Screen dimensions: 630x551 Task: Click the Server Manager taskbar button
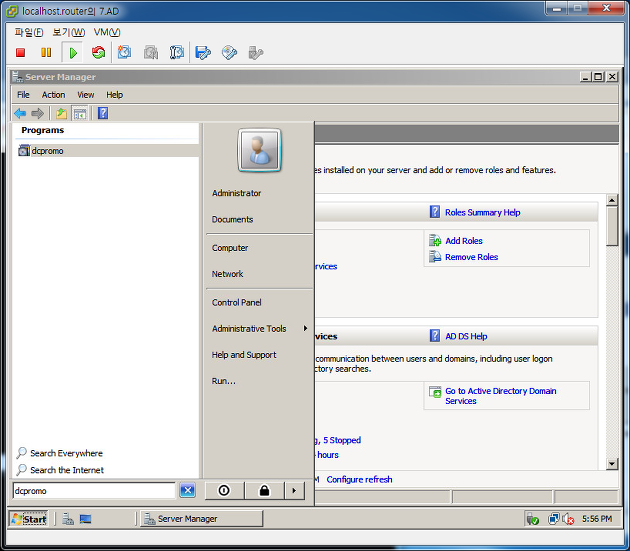202,519
